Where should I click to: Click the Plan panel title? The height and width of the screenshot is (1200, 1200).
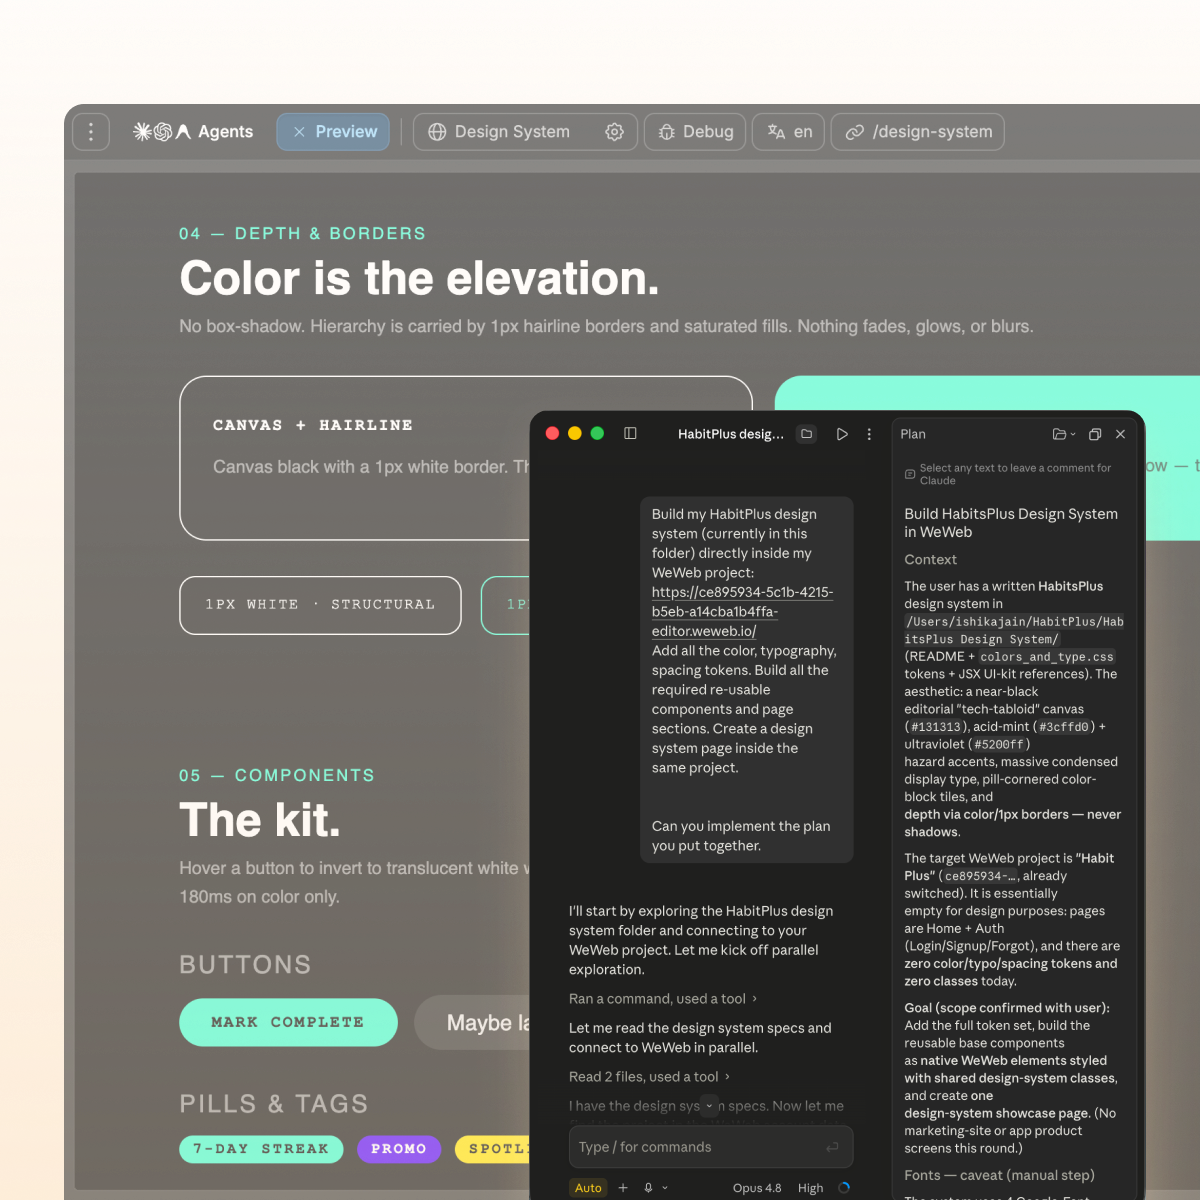[x=913, y=434]
